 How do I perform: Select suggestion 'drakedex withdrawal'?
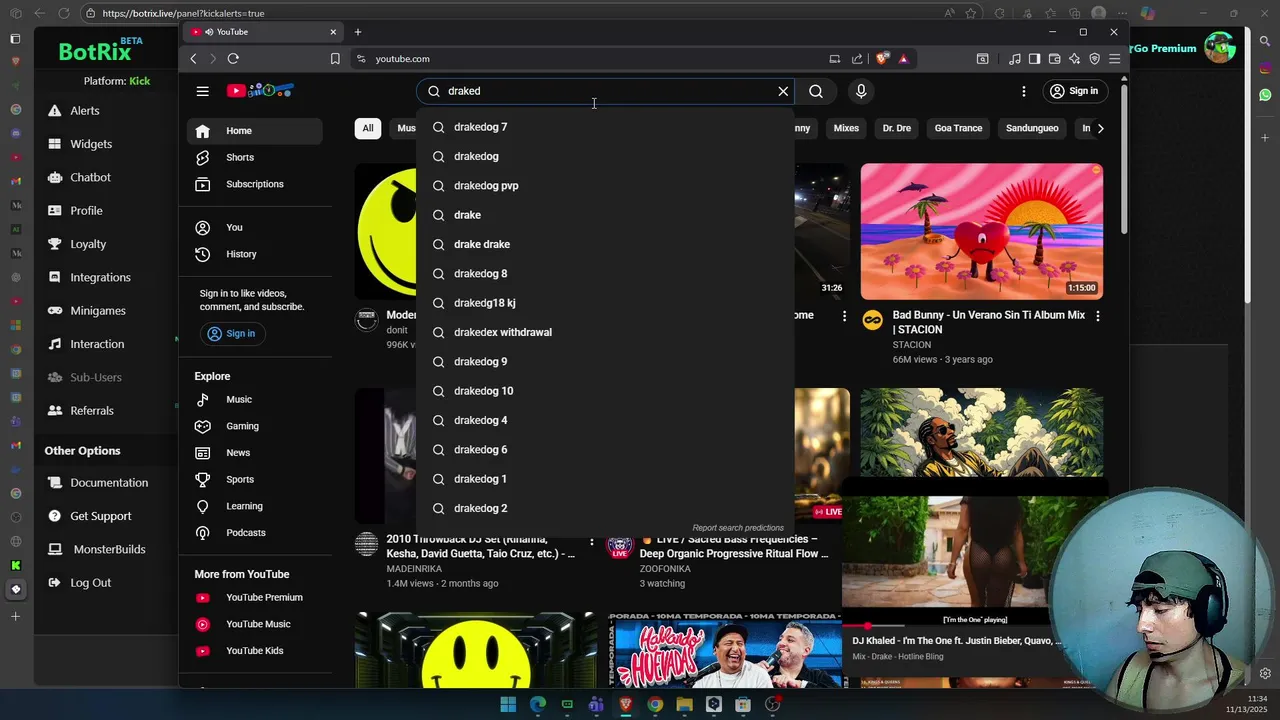(605, 332)
